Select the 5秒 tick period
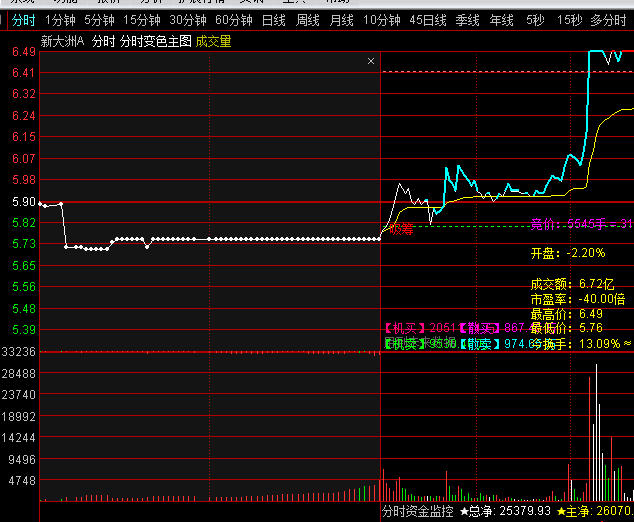The width and height of the screenshot is (634, 522). [535, 20]
